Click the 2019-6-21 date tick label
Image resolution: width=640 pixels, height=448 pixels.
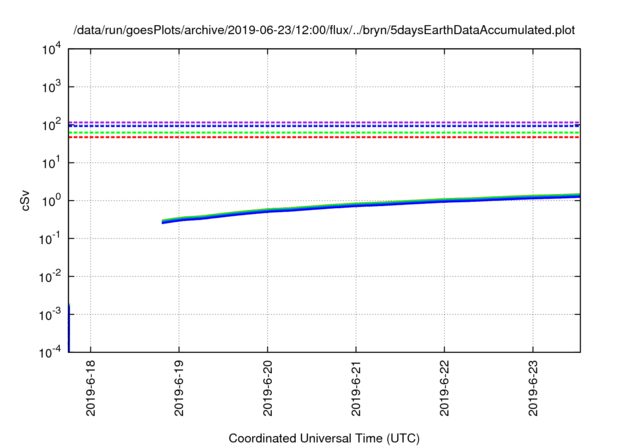click(356, 388)
